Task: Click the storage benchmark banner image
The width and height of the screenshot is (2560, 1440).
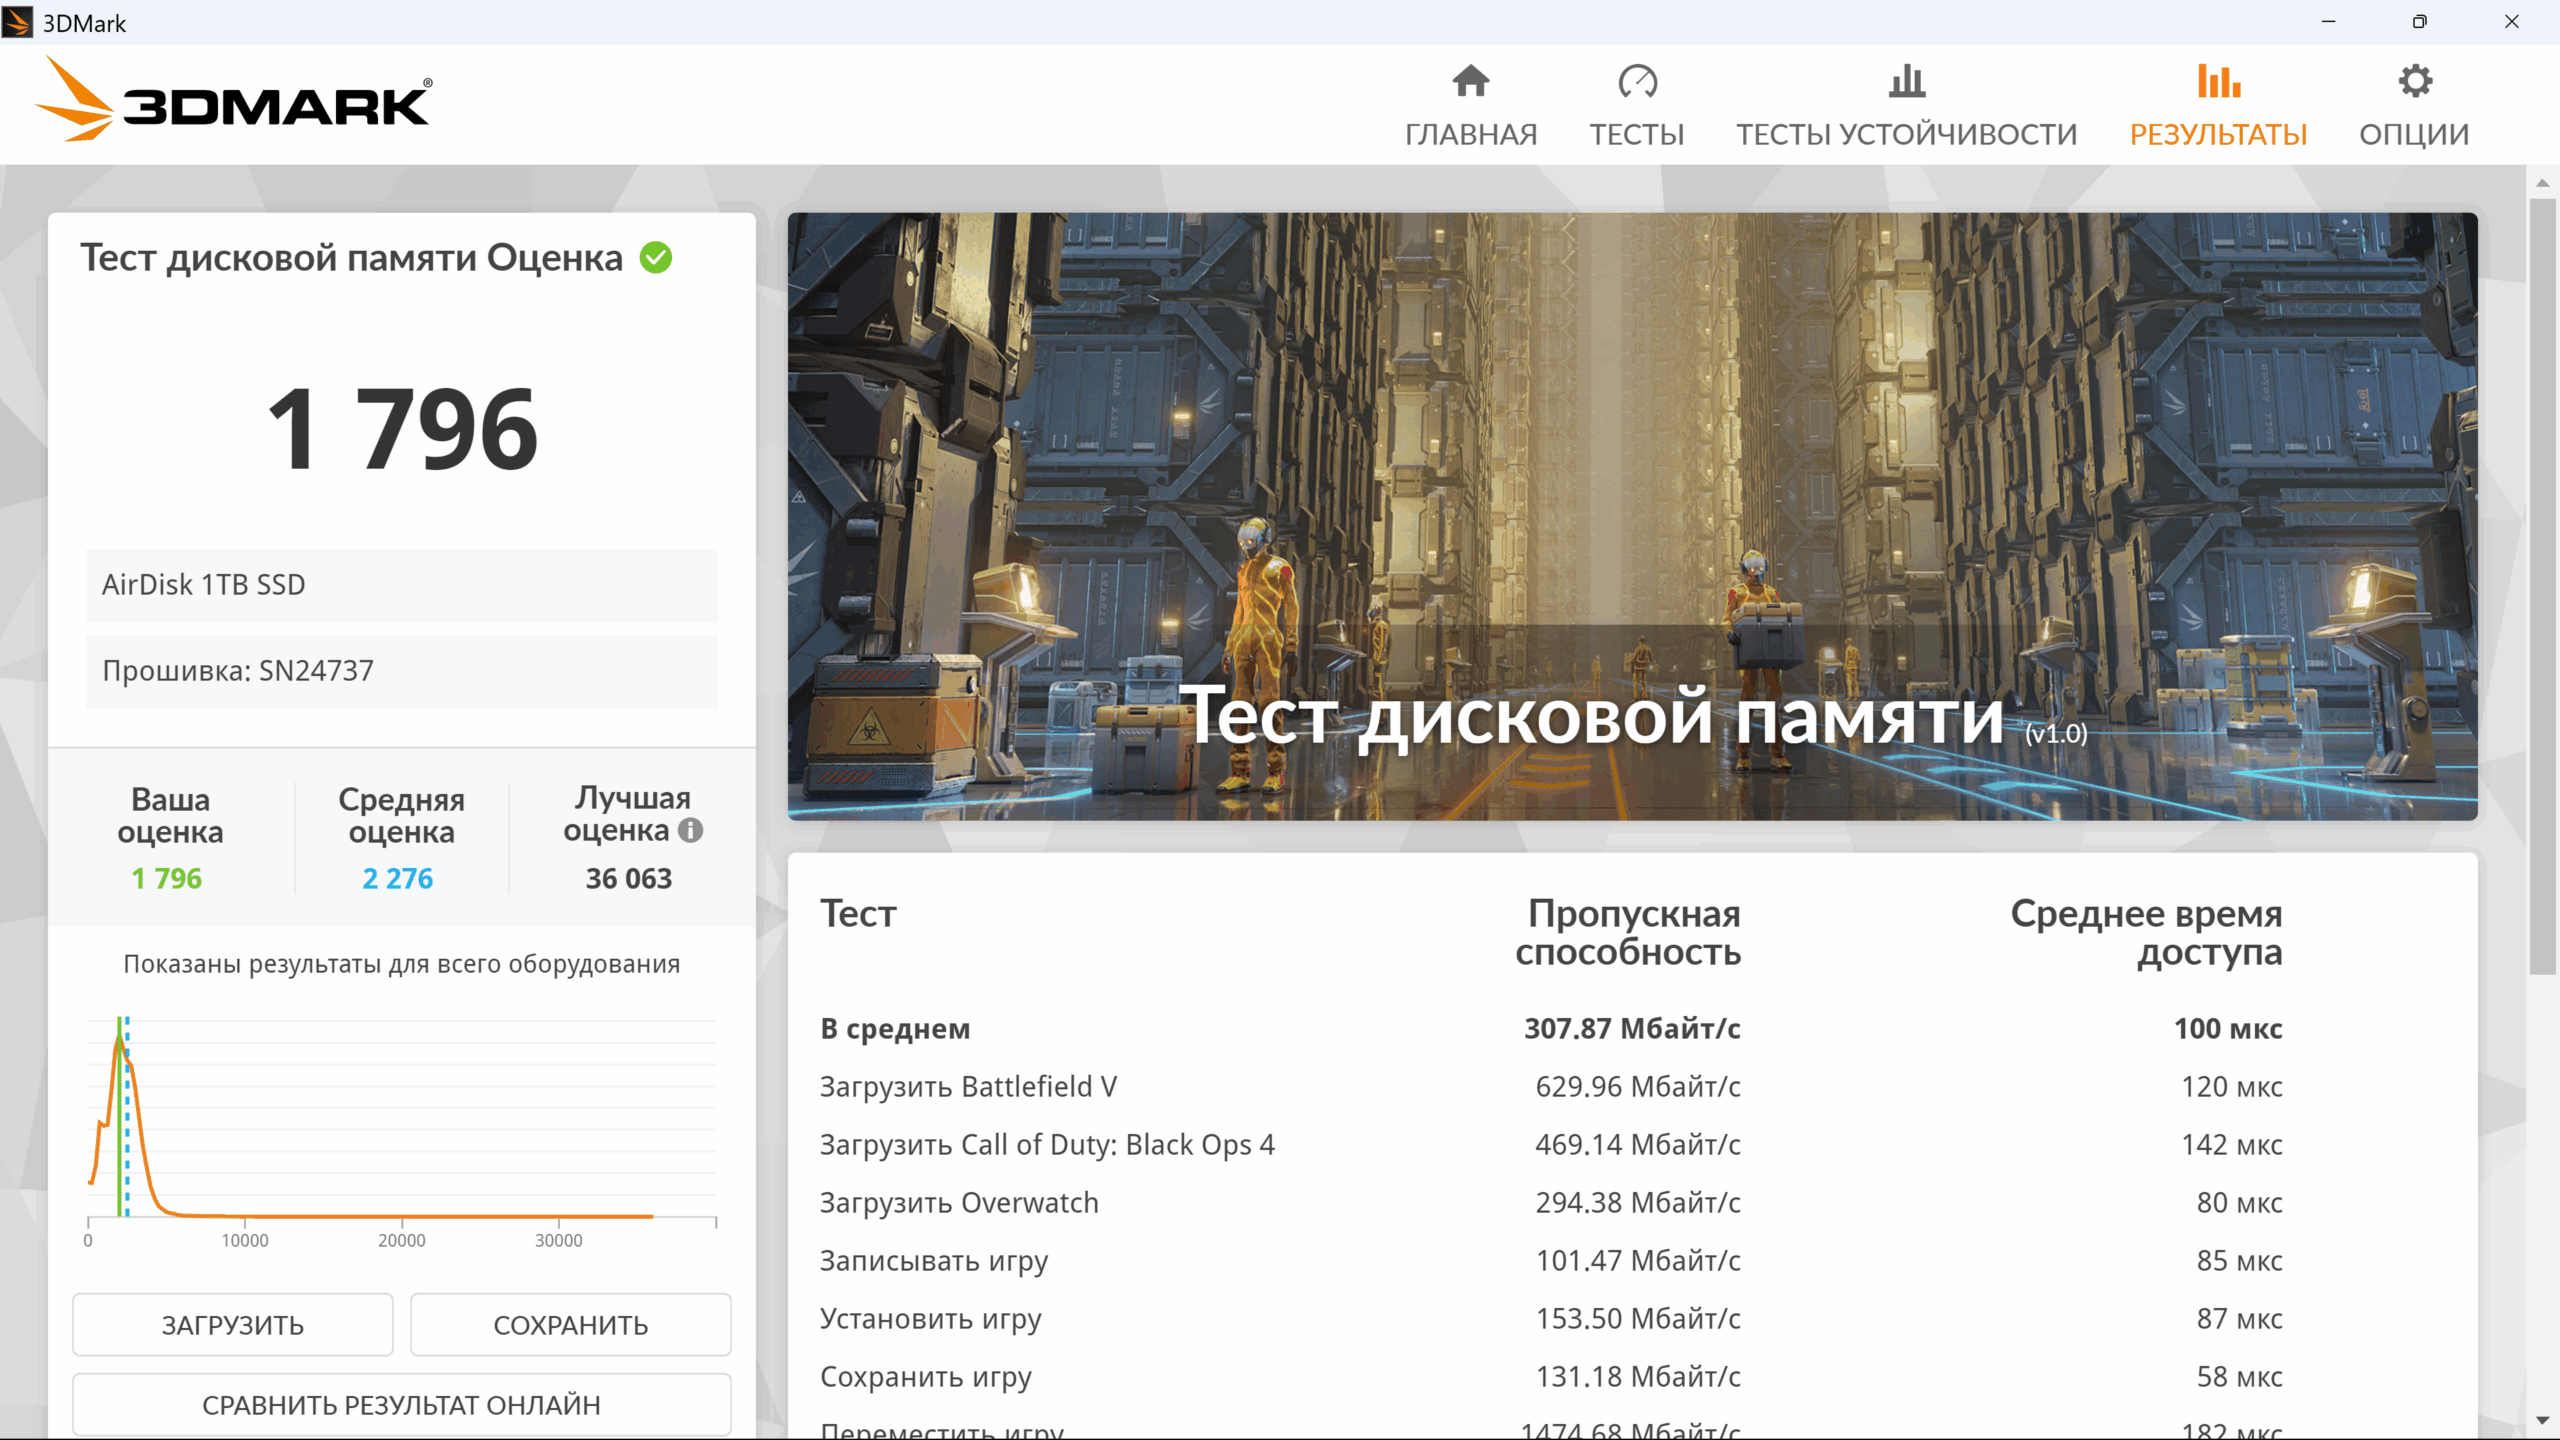Action: (x=1632, y=516)
